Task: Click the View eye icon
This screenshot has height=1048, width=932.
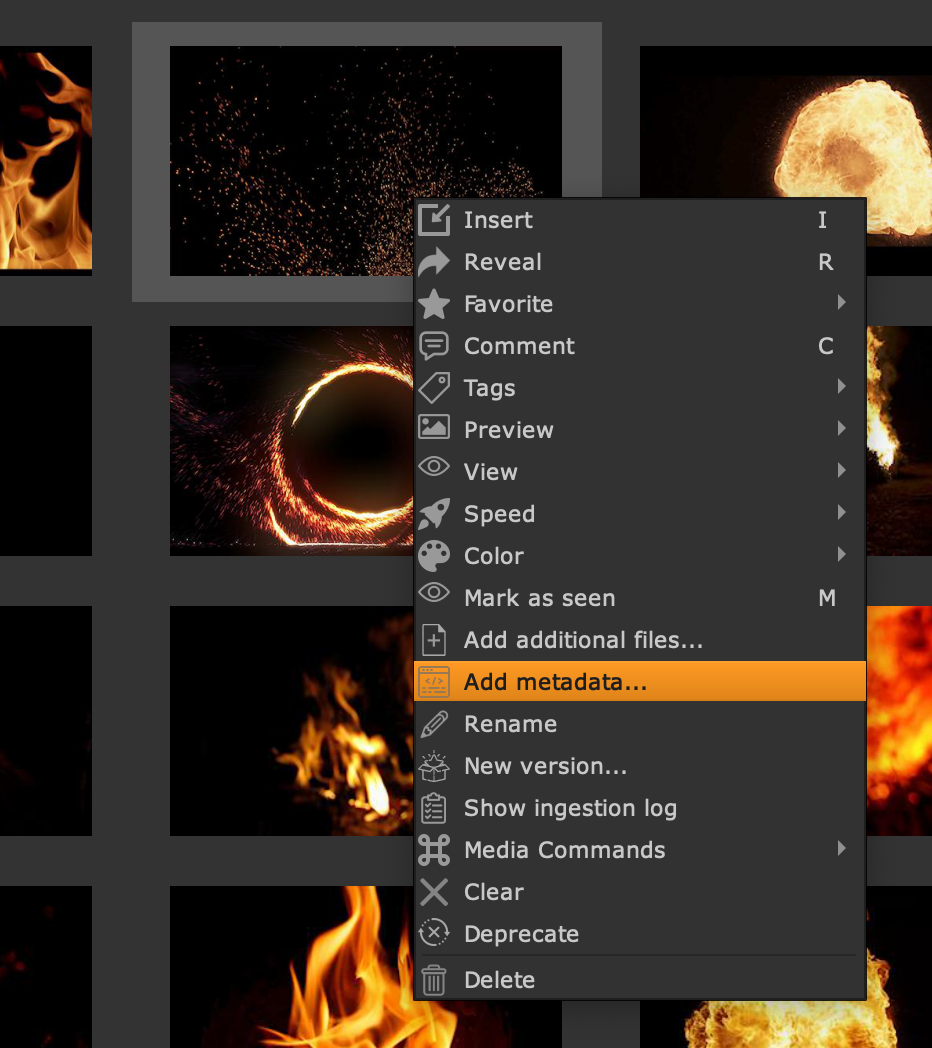Action: pos(434,471)
